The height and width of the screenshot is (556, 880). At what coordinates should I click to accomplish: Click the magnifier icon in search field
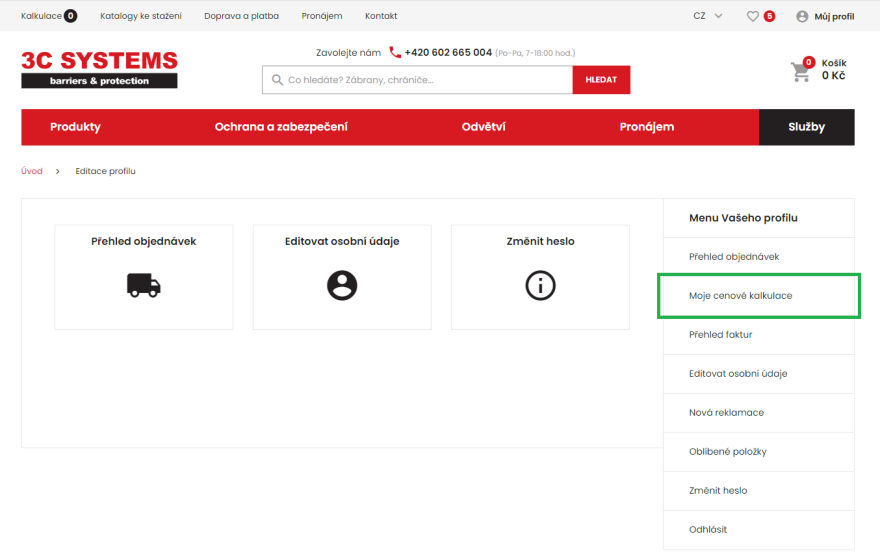277,80
